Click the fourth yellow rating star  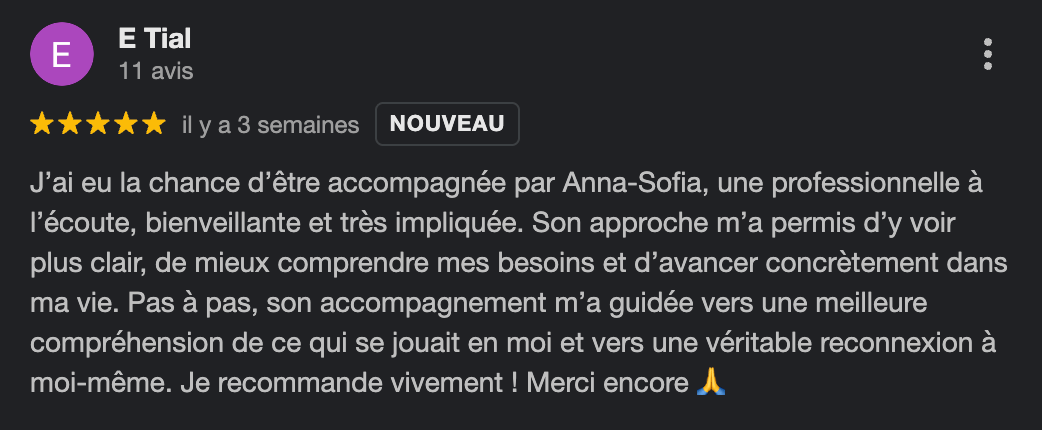point(125,125)
